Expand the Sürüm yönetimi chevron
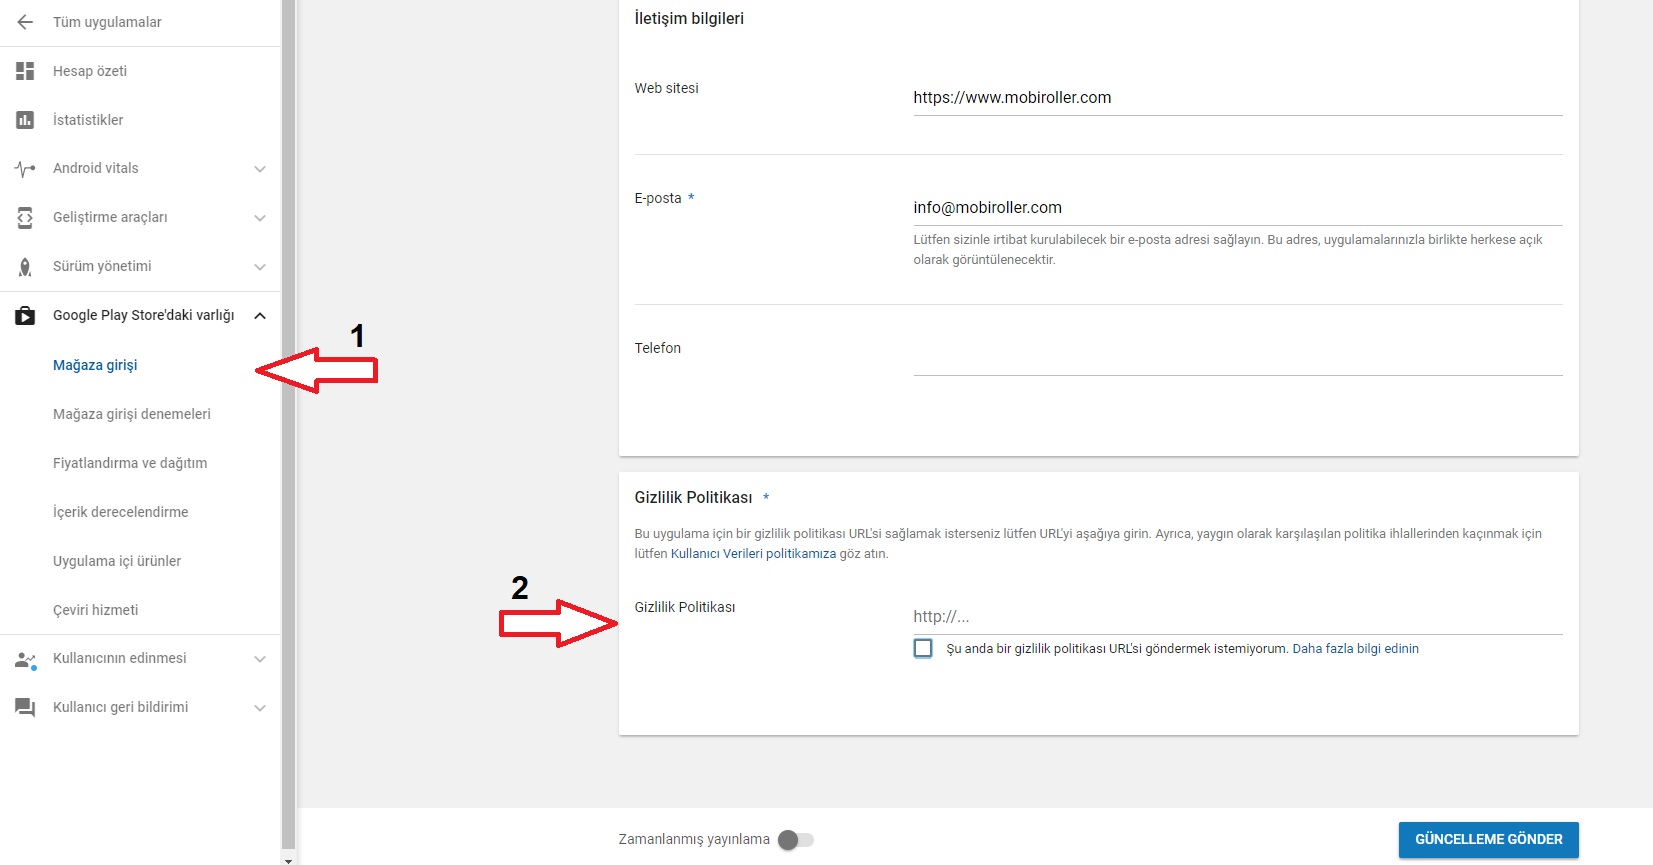Screen dimensions: 1653x865 [x=260, y=267]
